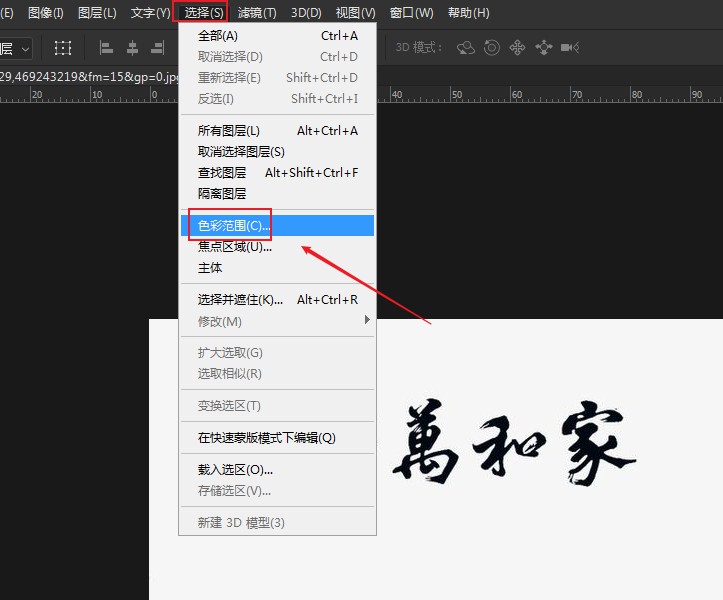Select the 3D zoom camera icon

point(570,47)
